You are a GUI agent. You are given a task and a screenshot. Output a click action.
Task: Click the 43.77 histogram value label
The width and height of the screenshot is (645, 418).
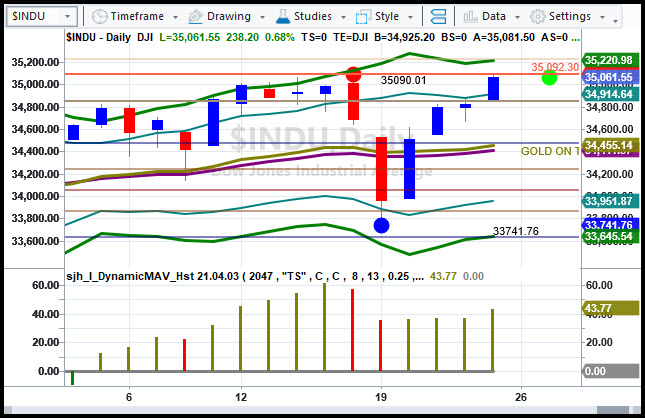pos(610,308)
